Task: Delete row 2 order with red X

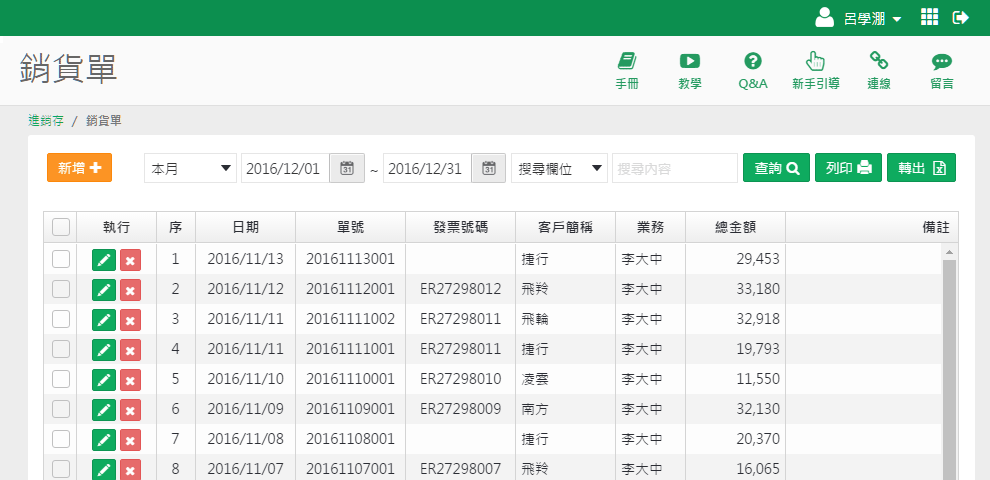Action: click(x=130, y=290)
